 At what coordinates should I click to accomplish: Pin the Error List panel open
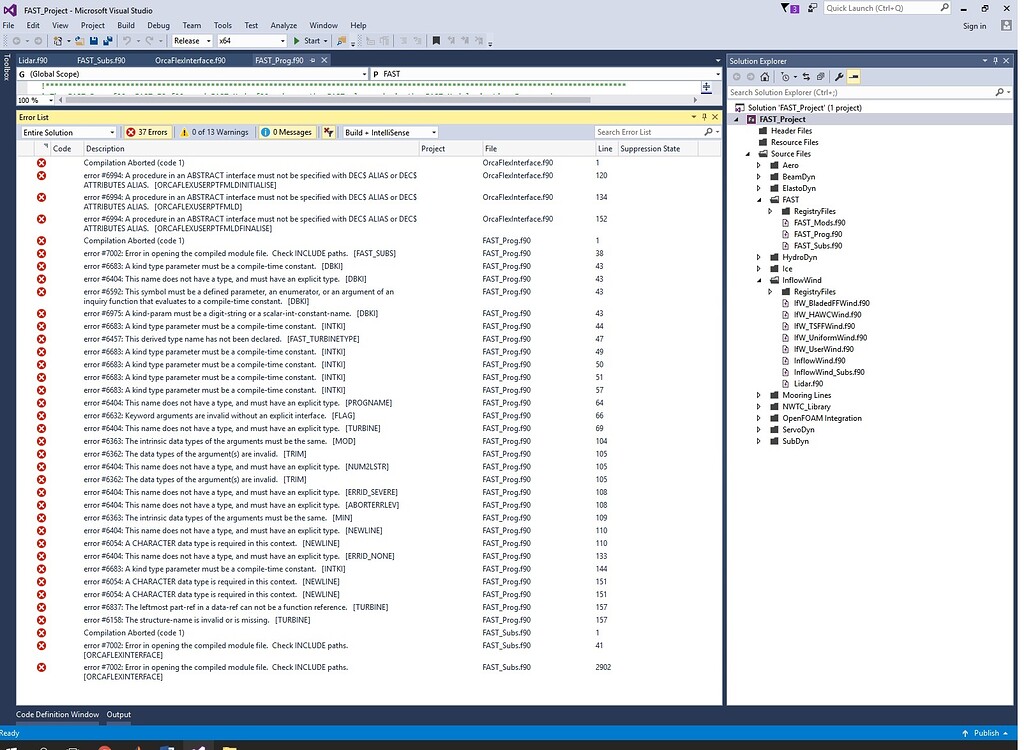pos(702,116)
